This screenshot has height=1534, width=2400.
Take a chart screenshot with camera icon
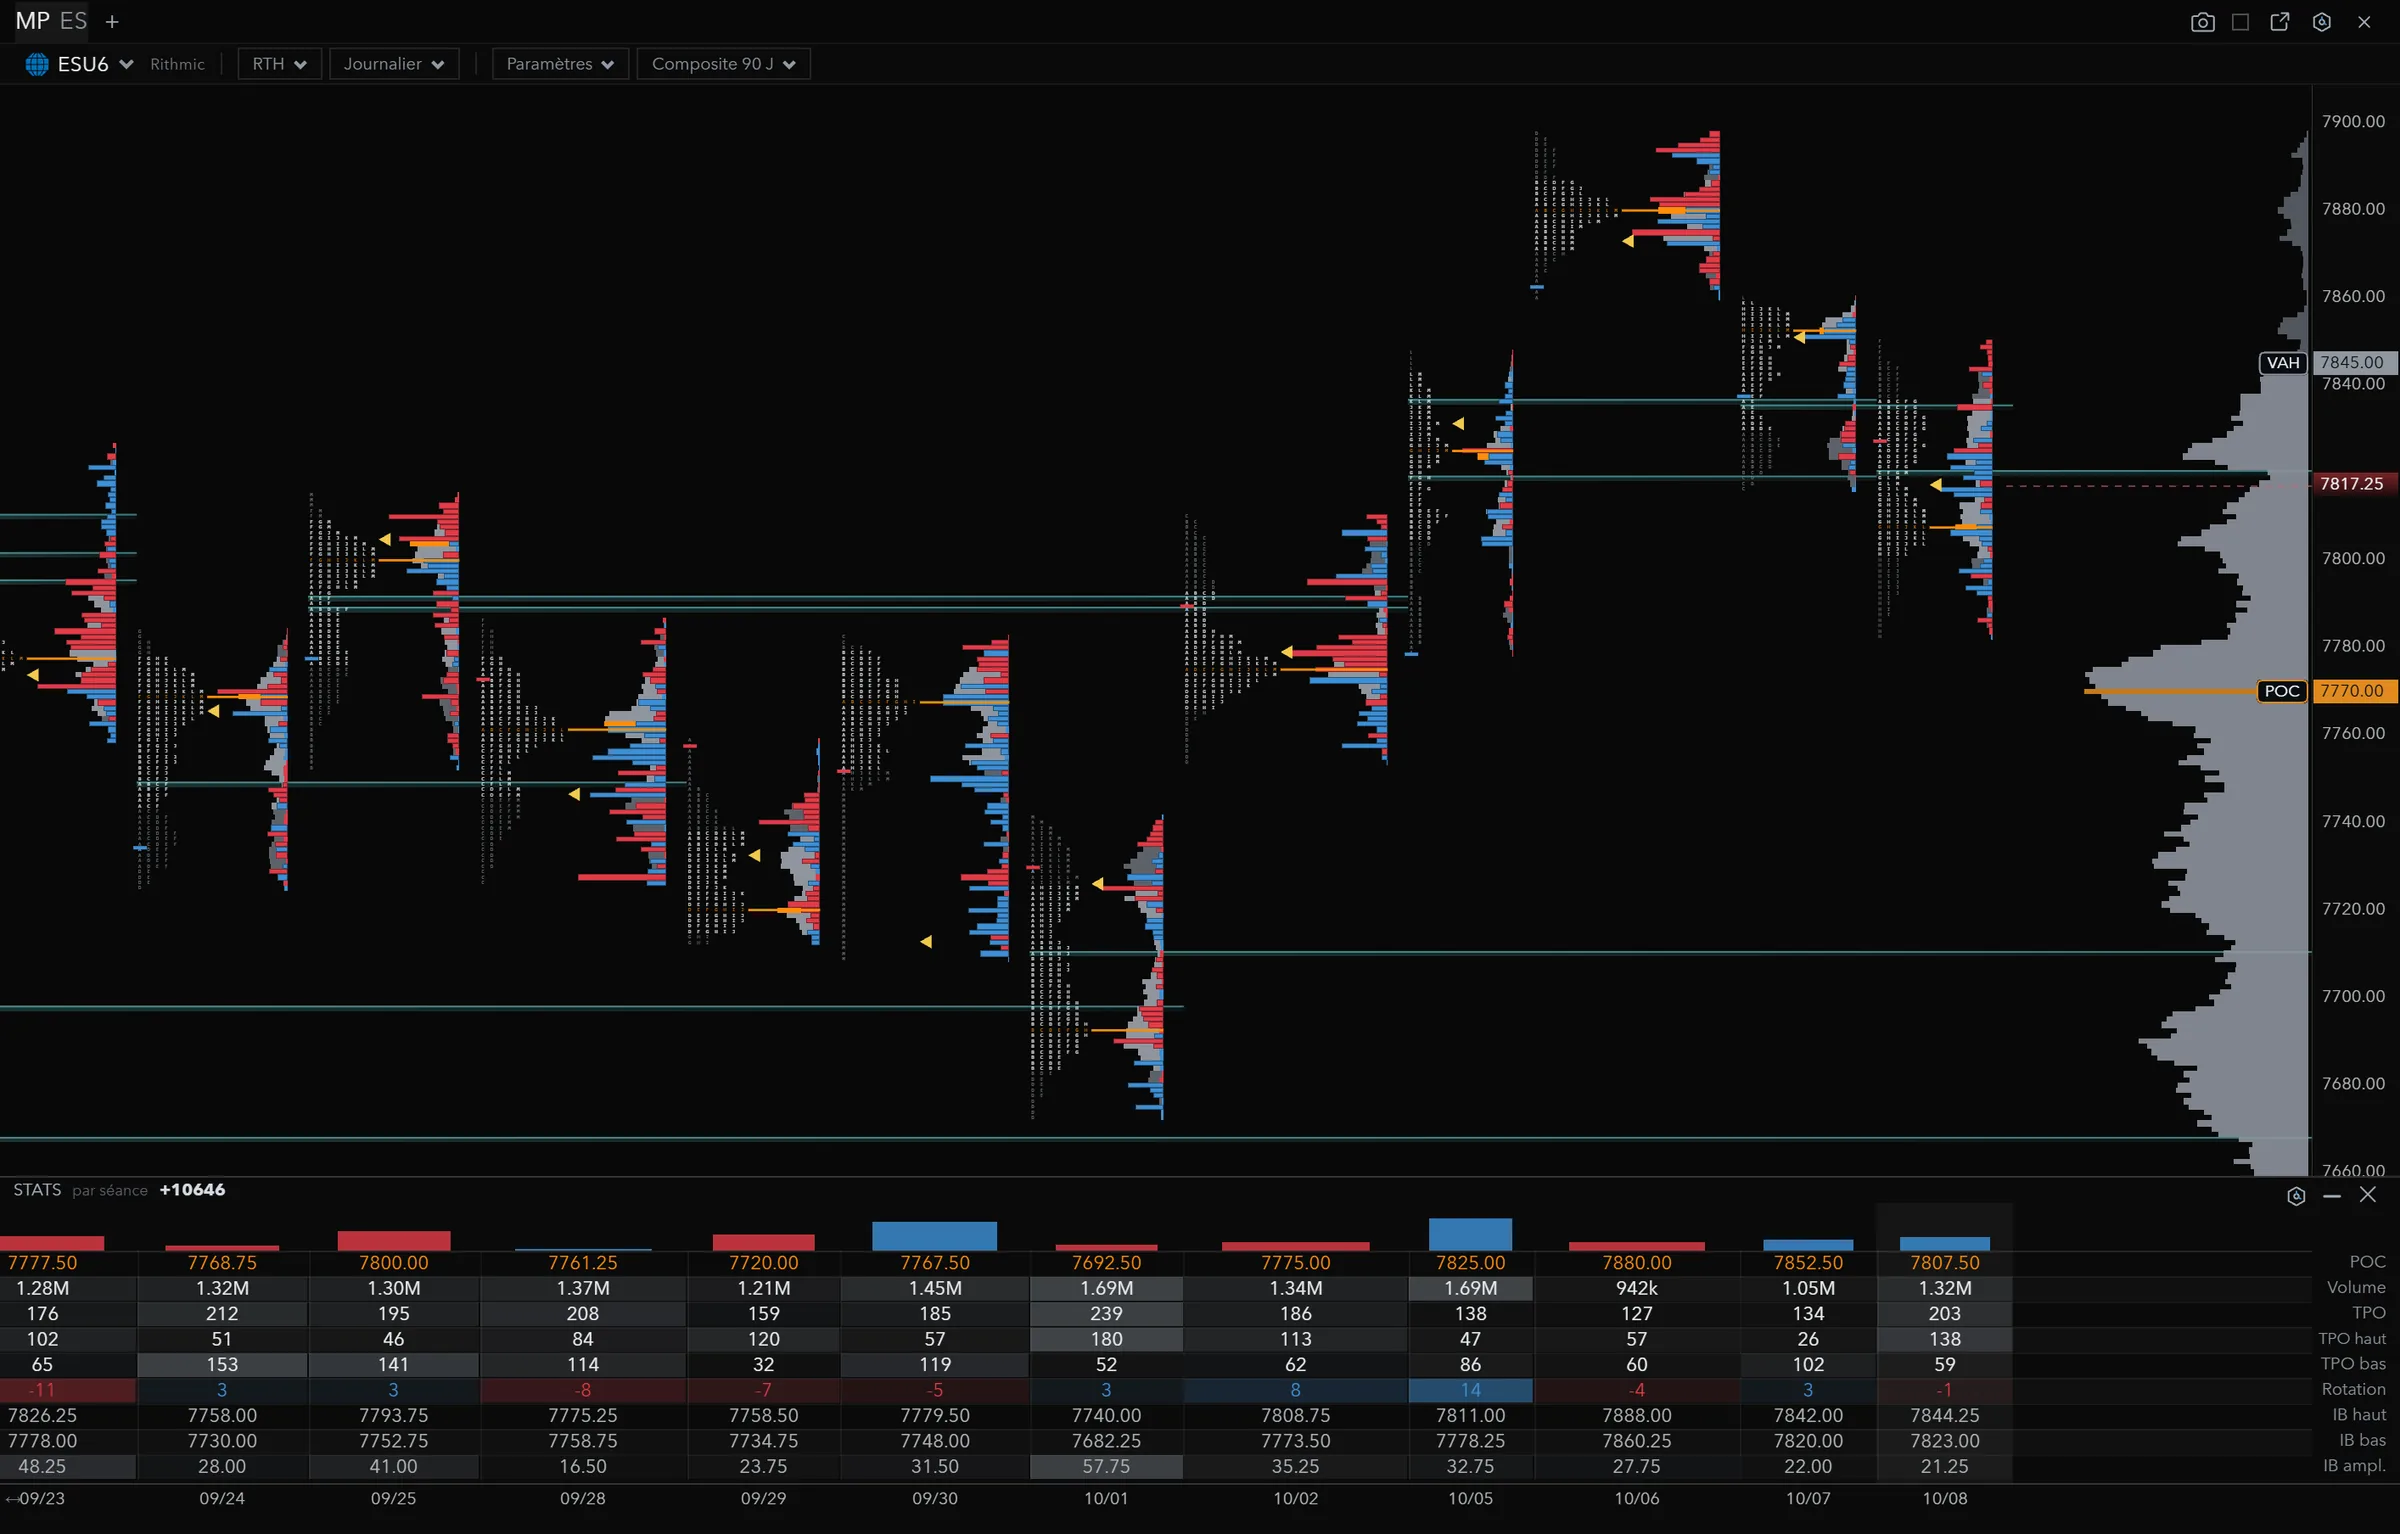coord(2202,22)
